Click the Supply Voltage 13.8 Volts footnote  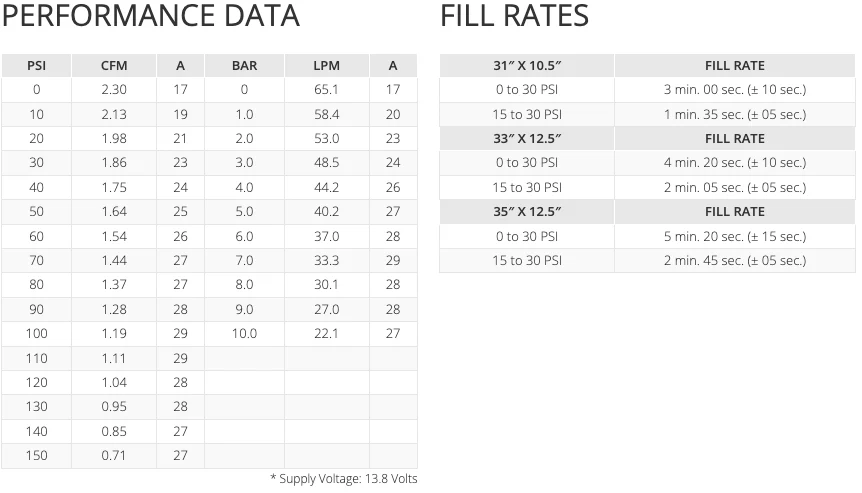pos(343,479)
